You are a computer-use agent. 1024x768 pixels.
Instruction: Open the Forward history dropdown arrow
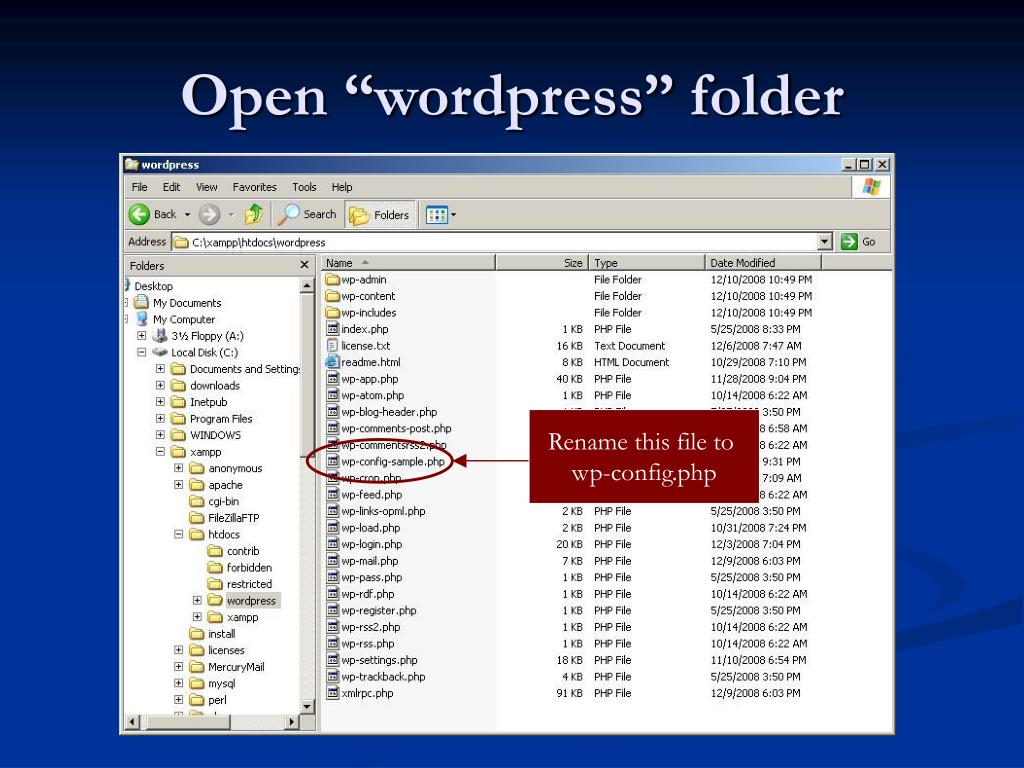click(231, 214)
